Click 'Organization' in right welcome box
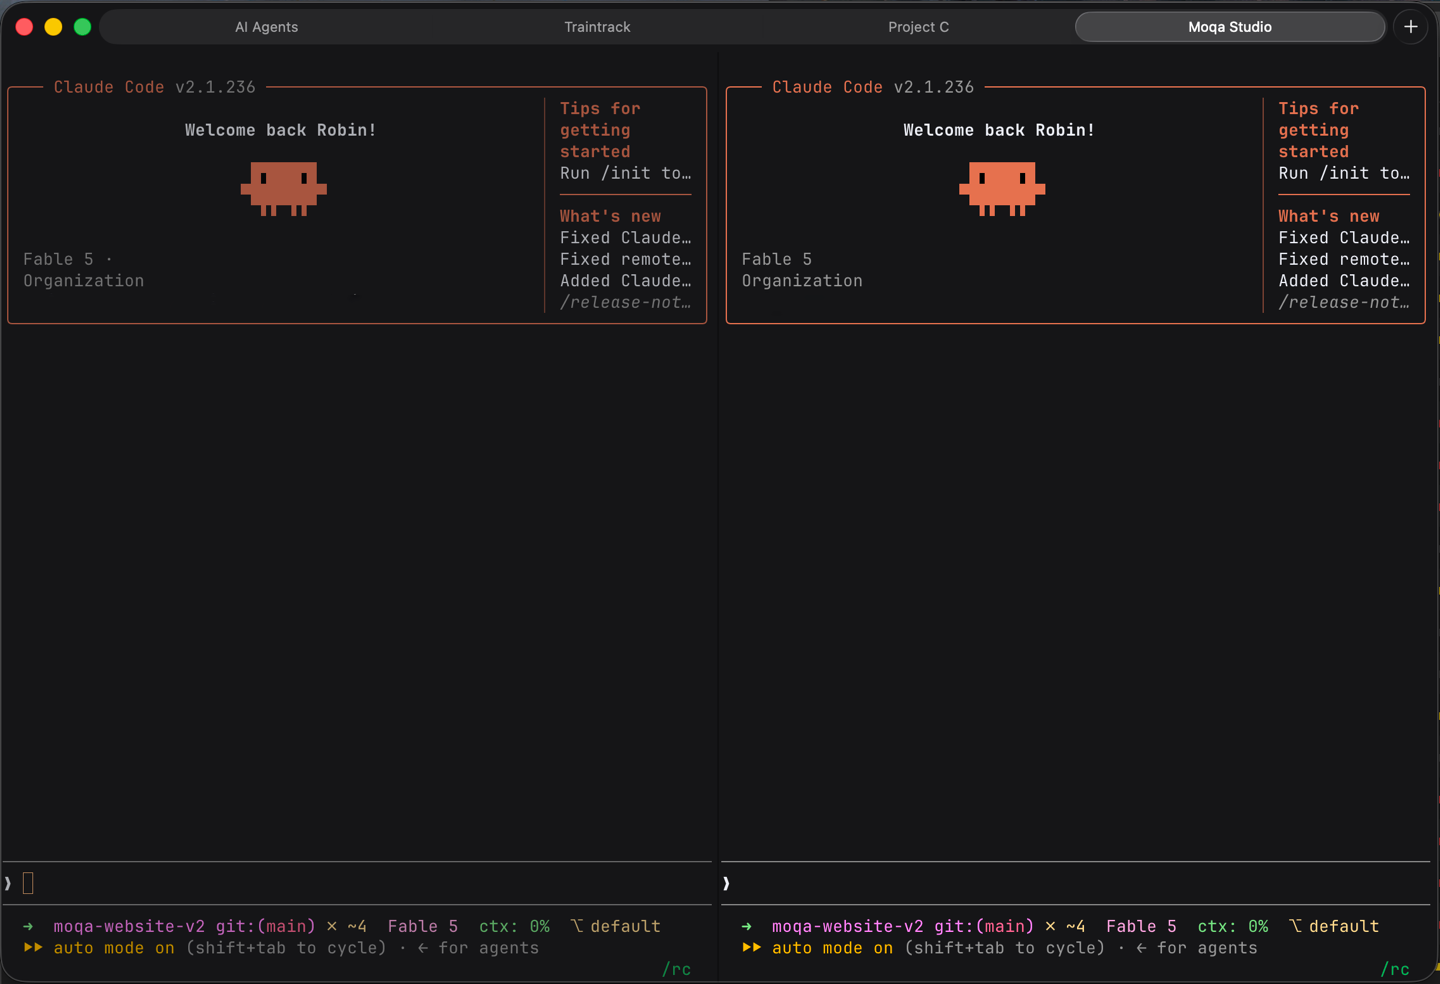The width and height of the screenshot is (1440, 984). (x=802, y=281)
